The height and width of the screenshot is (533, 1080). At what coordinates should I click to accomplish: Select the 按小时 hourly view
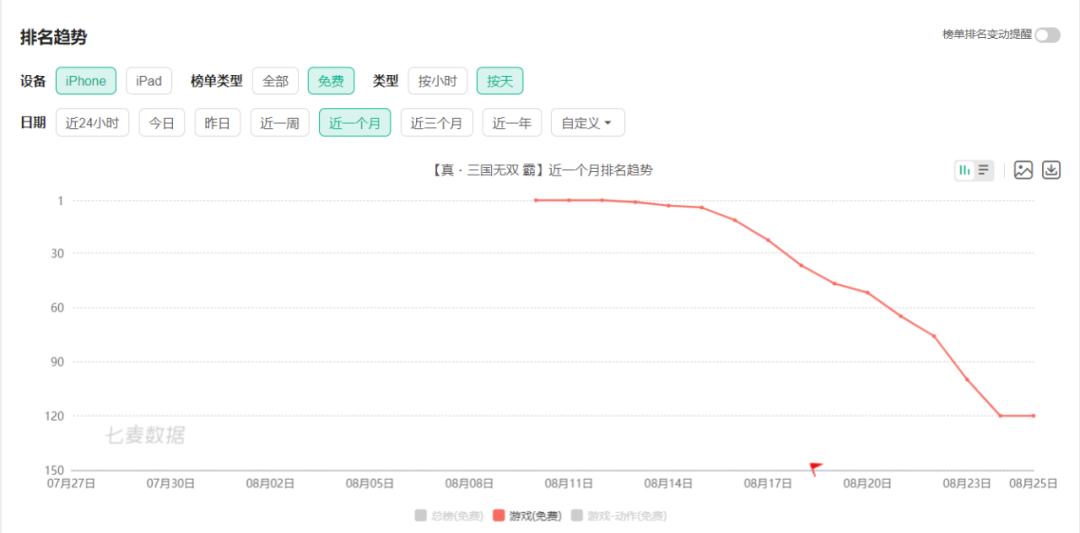pyautogui.click(x=437, y=81)
